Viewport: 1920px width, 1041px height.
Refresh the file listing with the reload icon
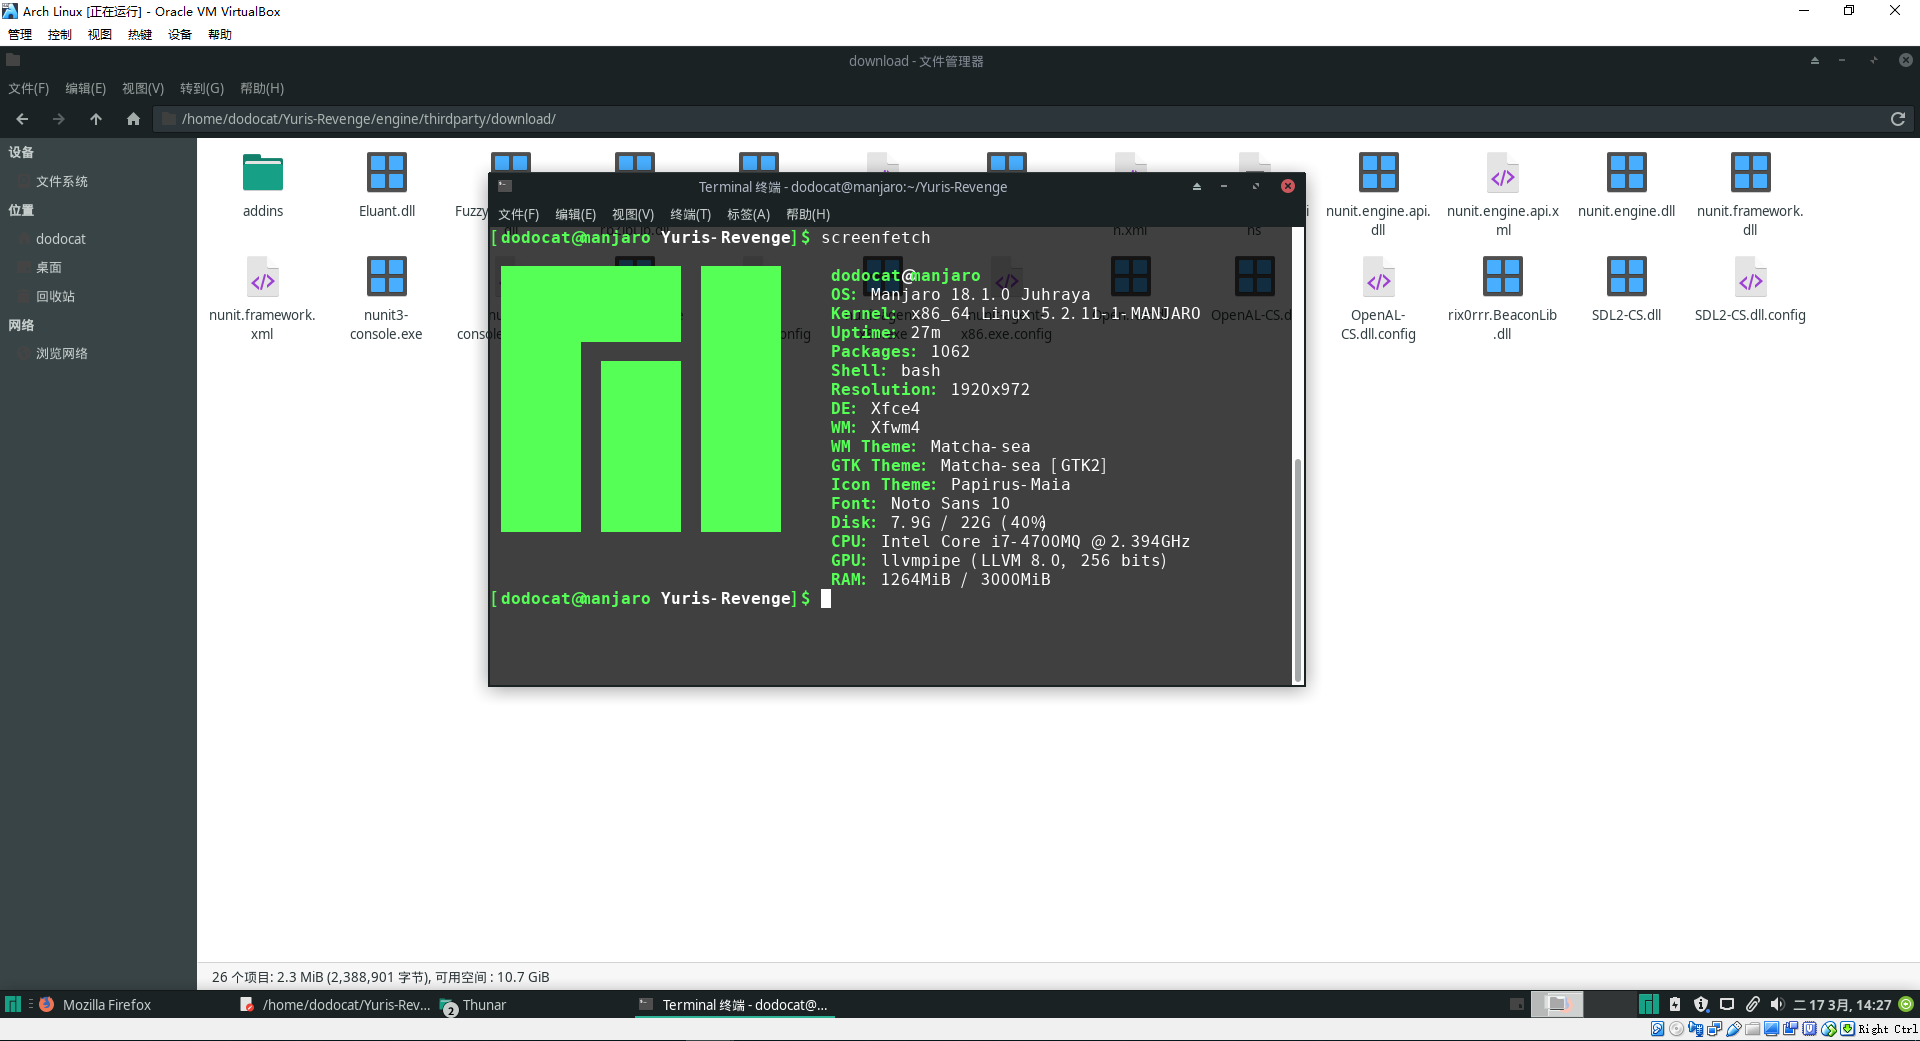(x=1897, y=119)
